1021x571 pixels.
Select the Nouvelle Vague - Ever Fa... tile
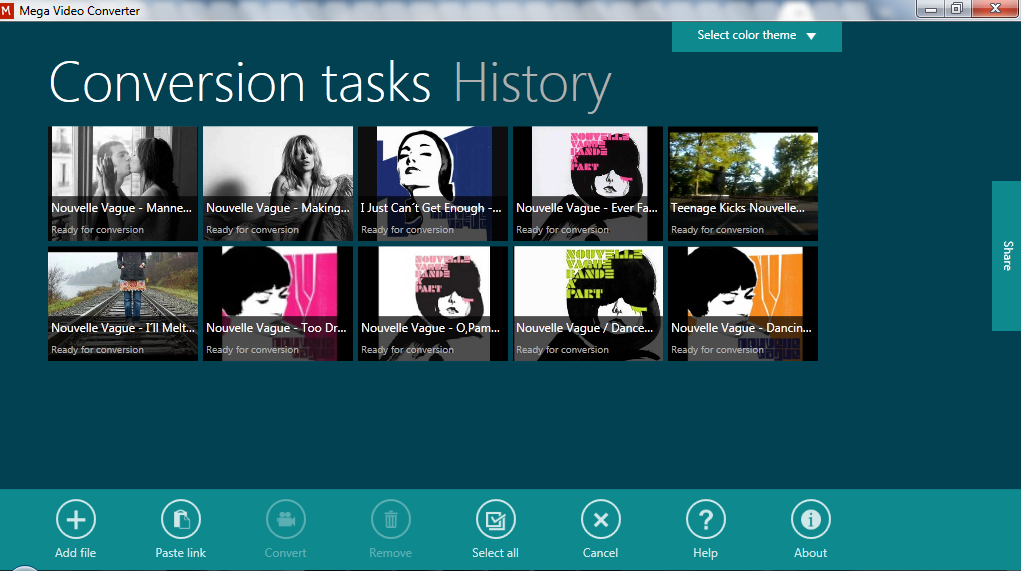tap(588, 184)
